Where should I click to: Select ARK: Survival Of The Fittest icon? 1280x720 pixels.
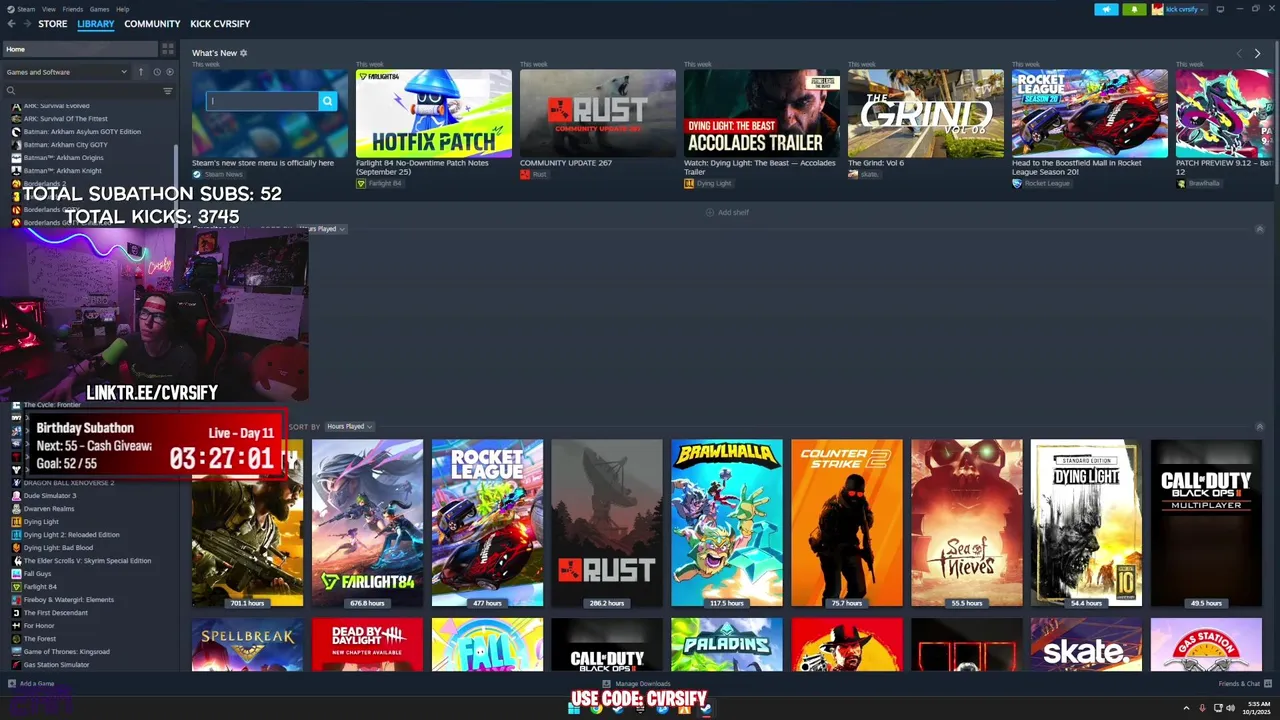pos(16,119)
